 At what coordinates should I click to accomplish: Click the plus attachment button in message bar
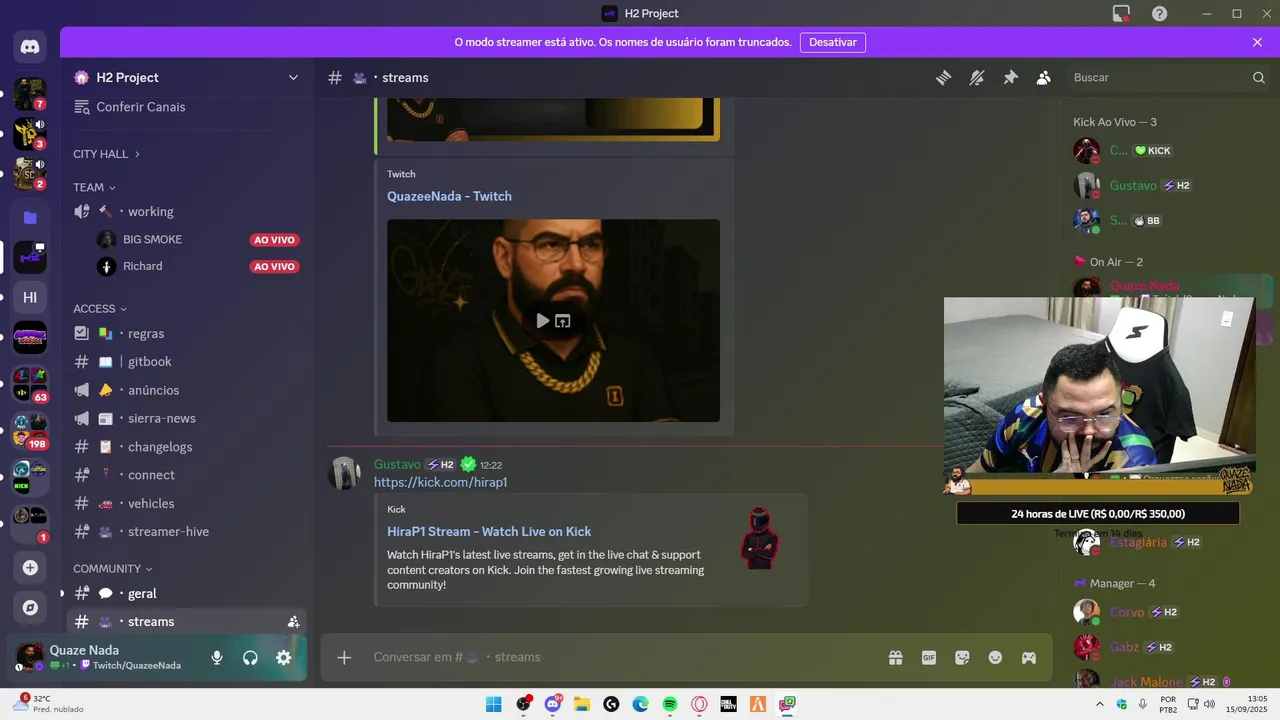point(344,657)
